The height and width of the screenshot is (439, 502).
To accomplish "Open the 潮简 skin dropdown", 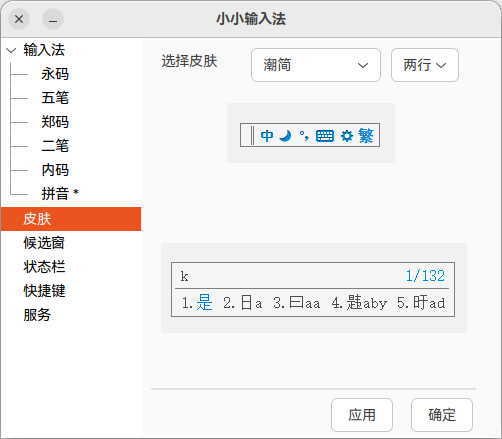I will (316, 65).
